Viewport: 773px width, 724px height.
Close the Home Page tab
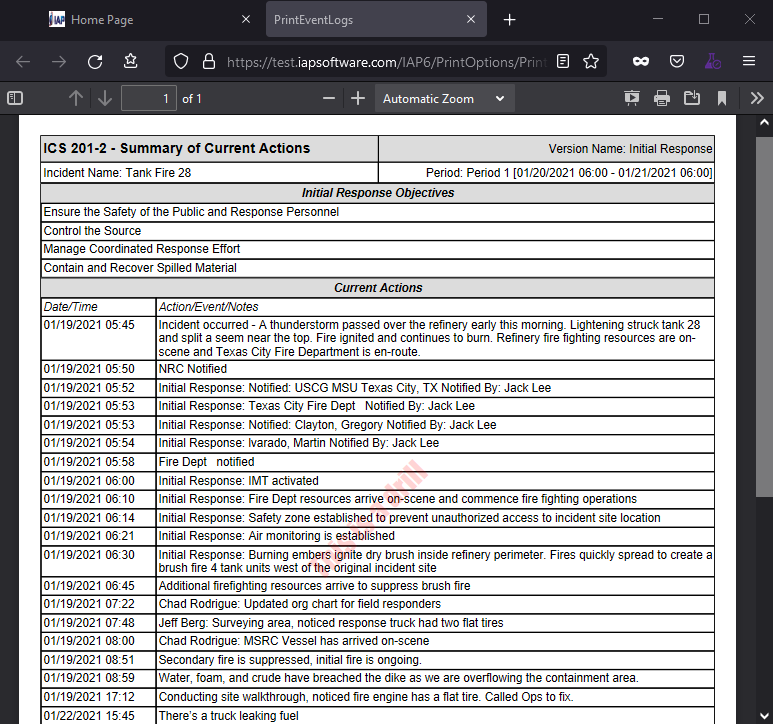click(x=246, y=19)
